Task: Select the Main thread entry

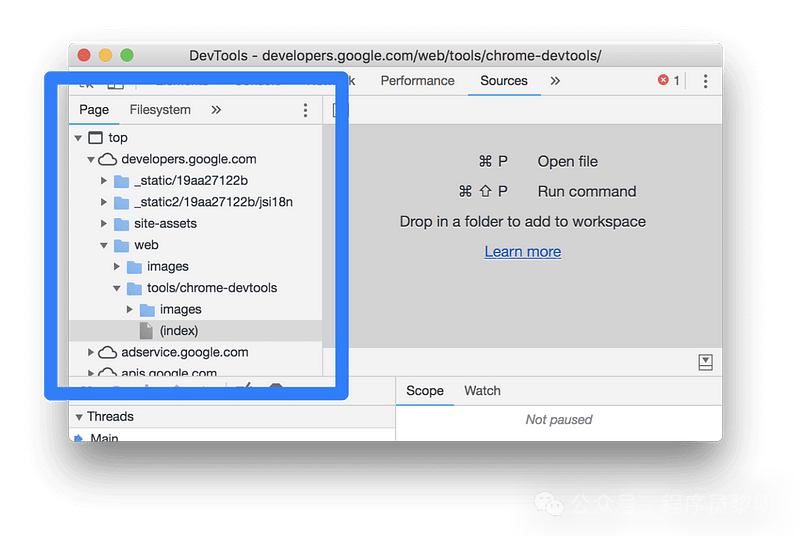Action: [104, 437]
